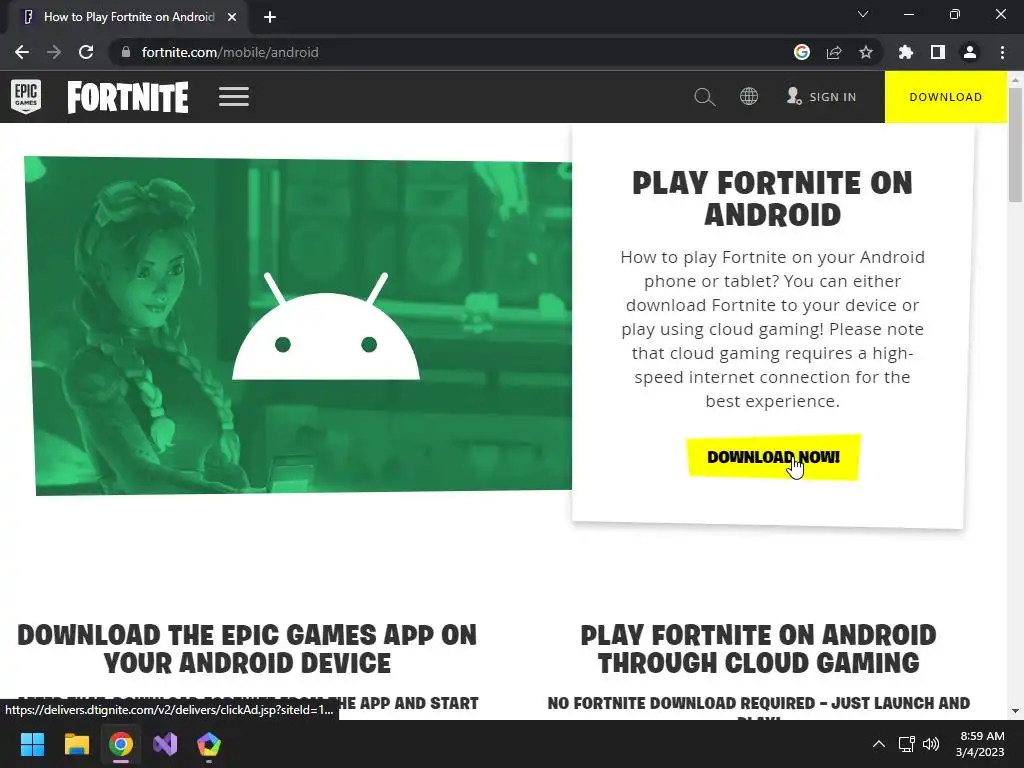Image resolution: width=1024 pixels, height=768 pixels.
Task: Click the SIGN IN link
Action: pos(822,97)
